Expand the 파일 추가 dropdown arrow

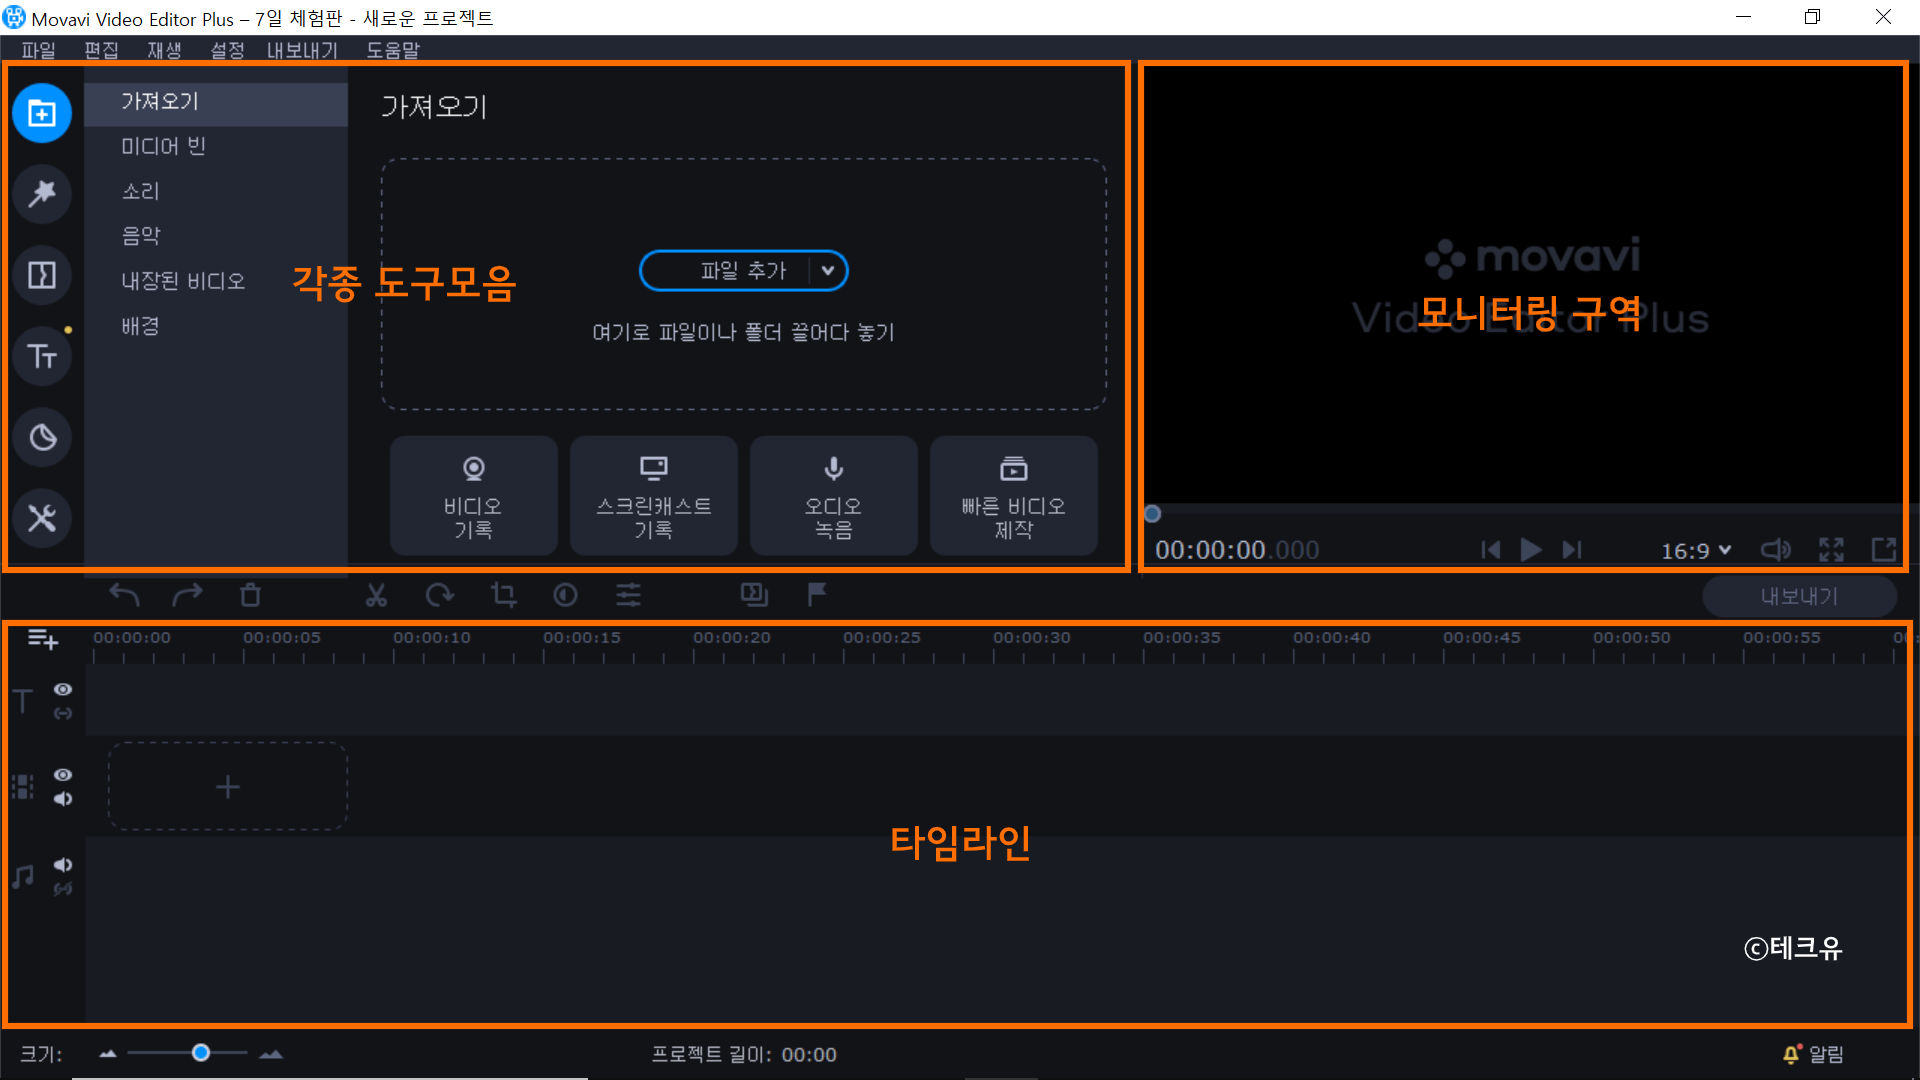pos(828,271)
